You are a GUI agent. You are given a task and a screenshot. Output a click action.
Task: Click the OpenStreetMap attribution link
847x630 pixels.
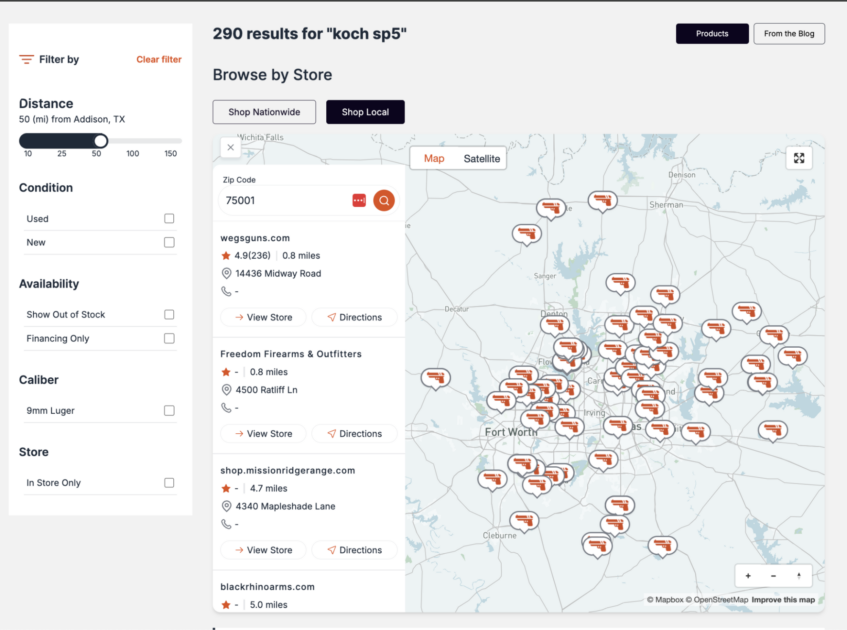(x=717, y=600)
